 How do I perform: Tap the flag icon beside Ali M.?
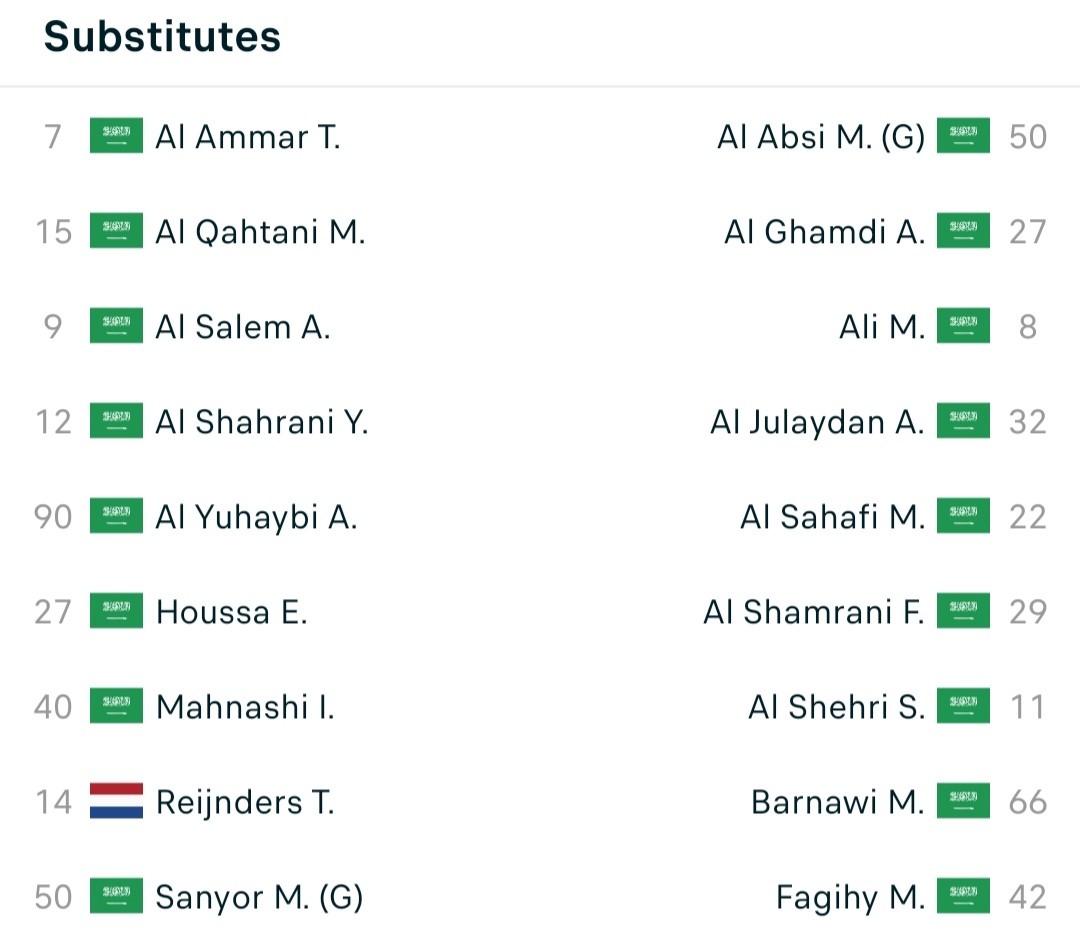(963, 326)
